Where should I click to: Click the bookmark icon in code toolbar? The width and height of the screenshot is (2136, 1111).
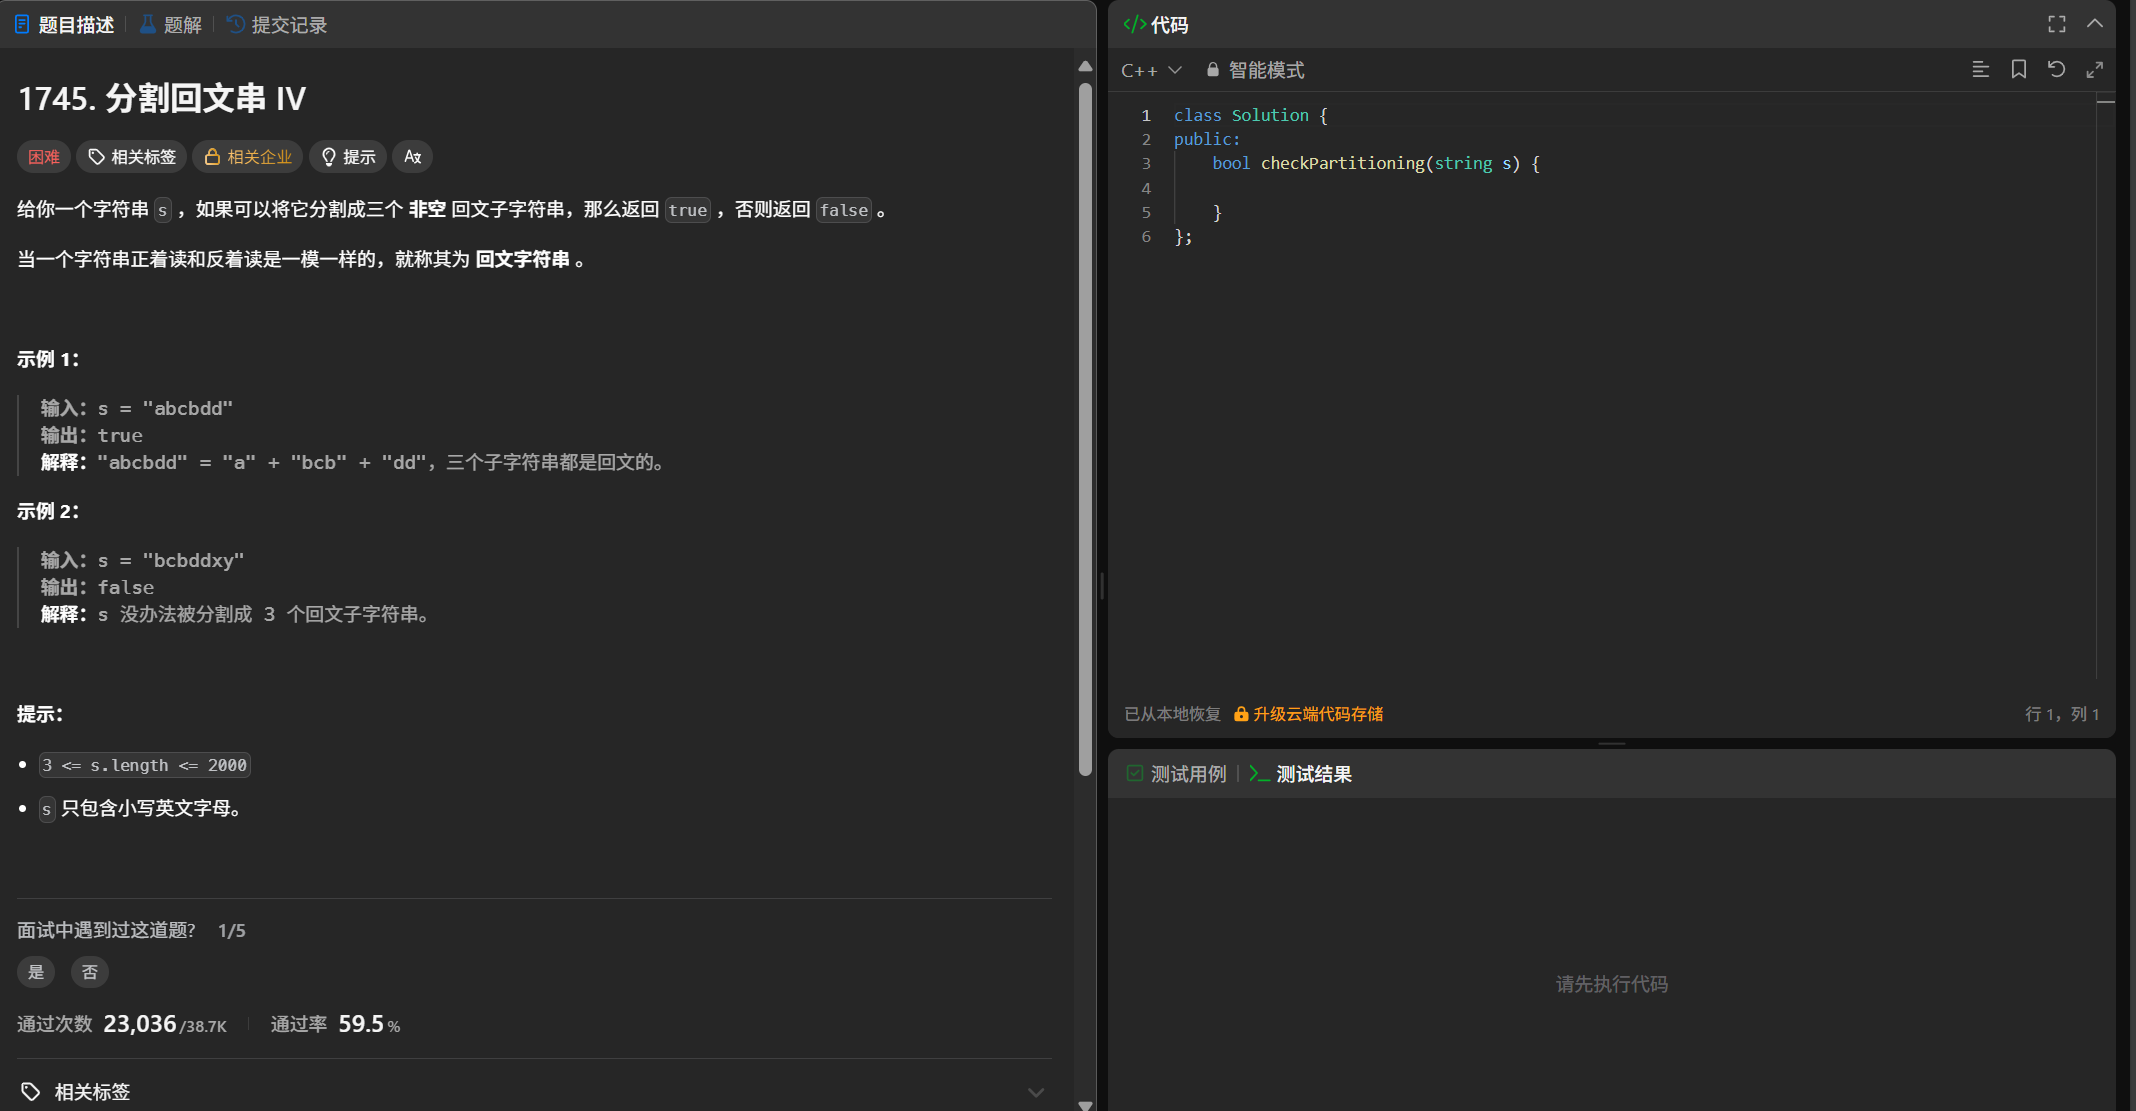(2018, 69)
